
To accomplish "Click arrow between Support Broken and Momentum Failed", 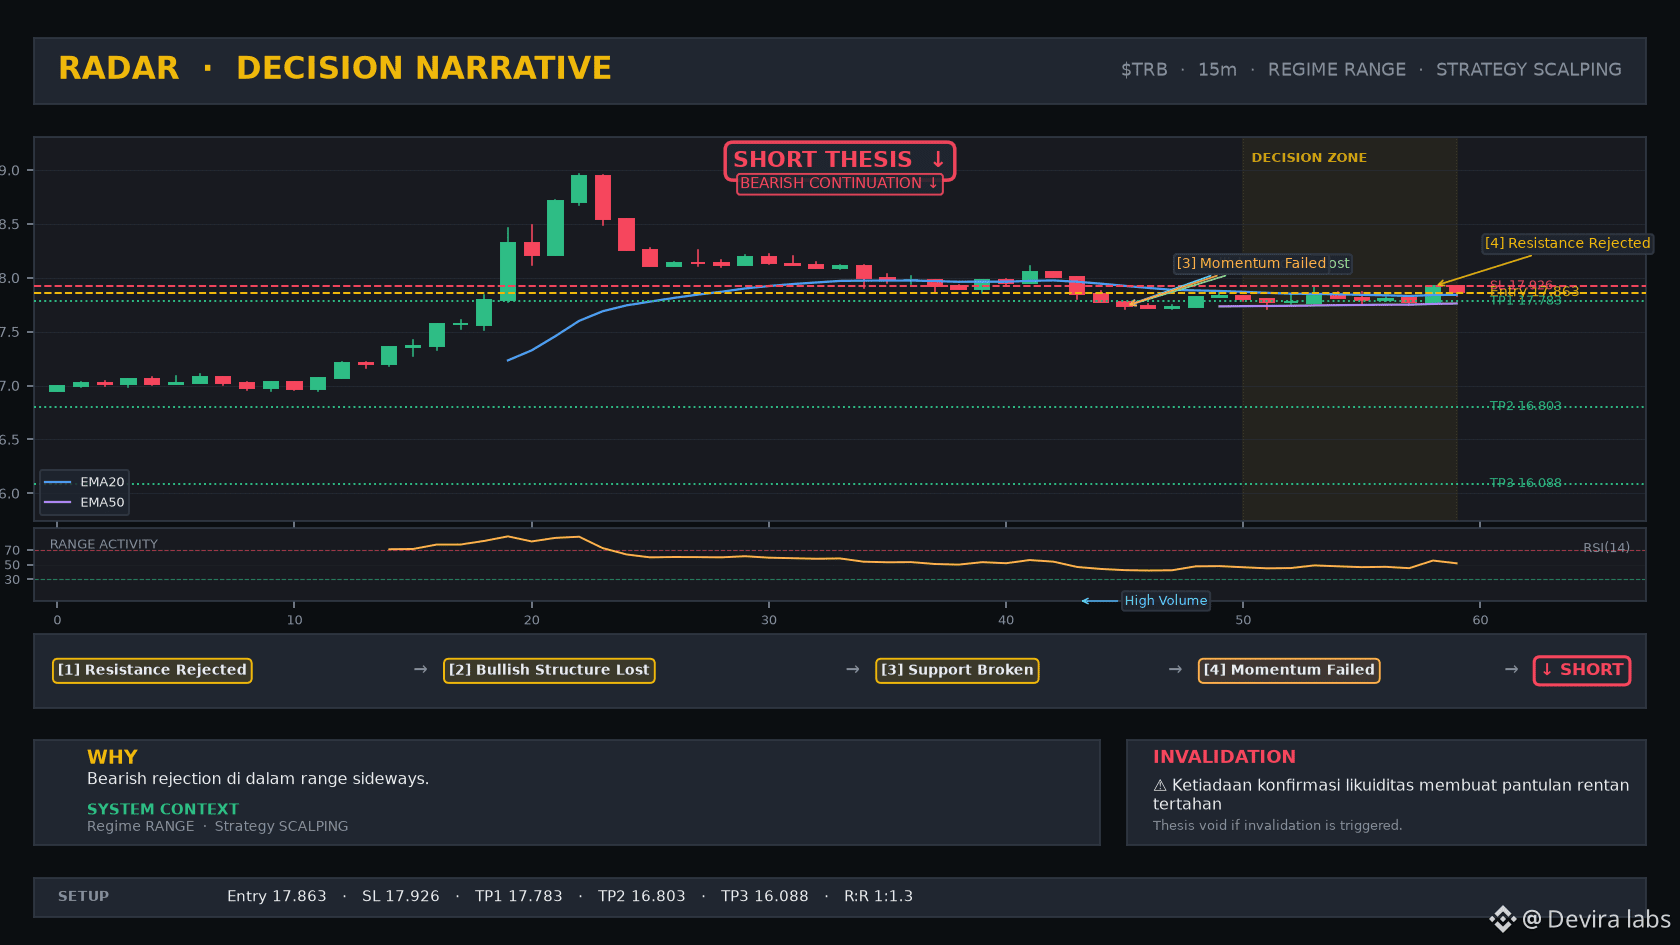I will click(x=1176, y=669).
